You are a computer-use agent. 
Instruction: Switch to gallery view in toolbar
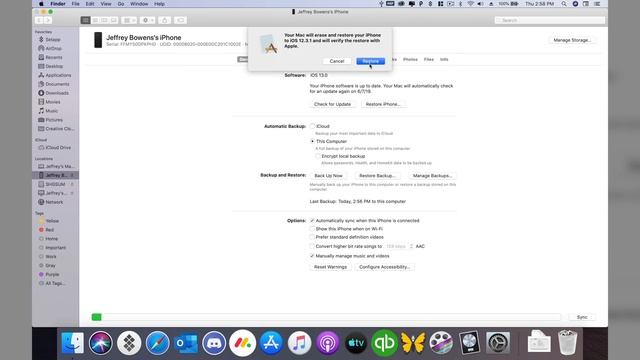114,20
